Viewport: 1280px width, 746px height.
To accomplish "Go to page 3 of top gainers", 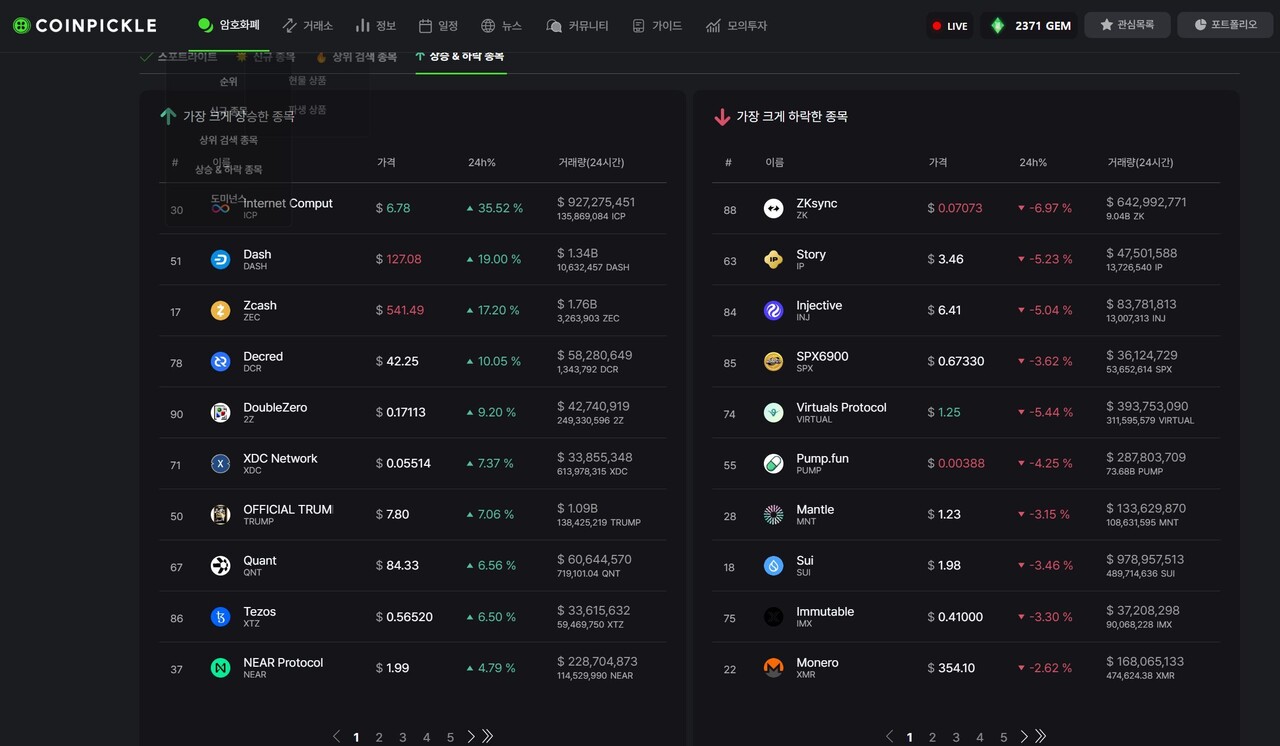I will tap(403, 738).
